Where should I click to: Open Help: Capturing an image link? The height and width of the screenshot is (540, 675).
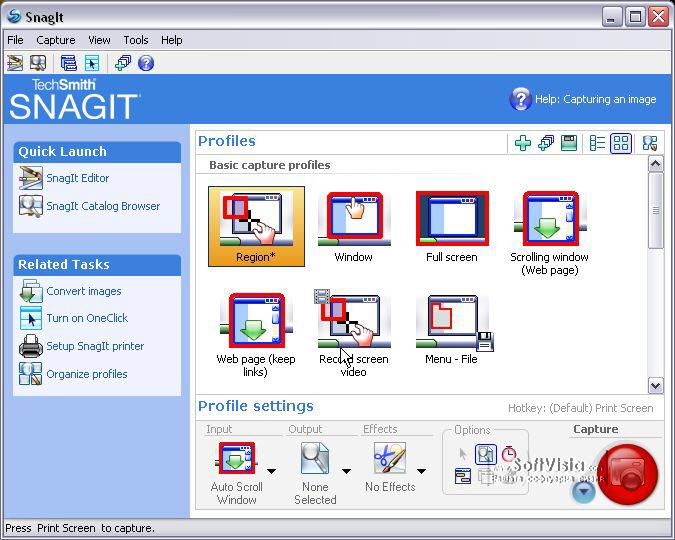tap(595, 99)
